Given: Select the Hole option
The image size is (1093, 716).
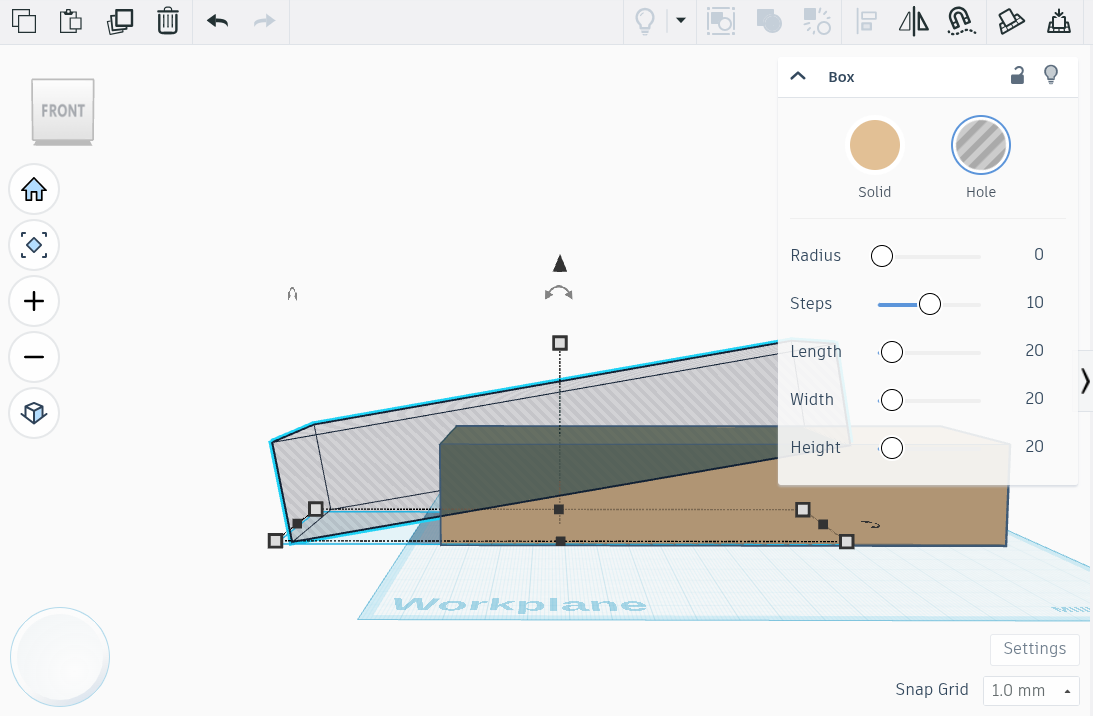Looking at the screenshot, I should point(980,145).
